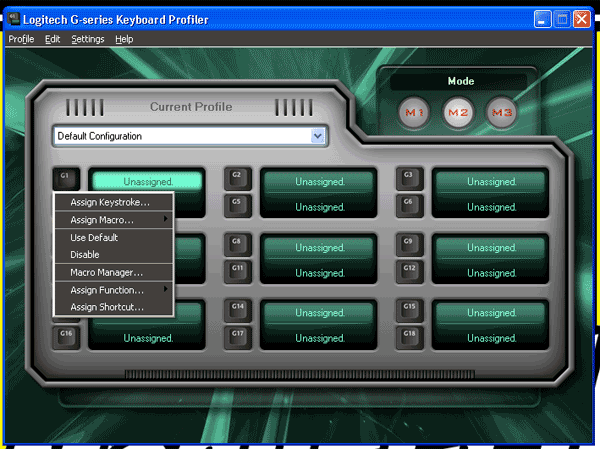Click highlighted G1 Unassigned slot

pos(148,181)
